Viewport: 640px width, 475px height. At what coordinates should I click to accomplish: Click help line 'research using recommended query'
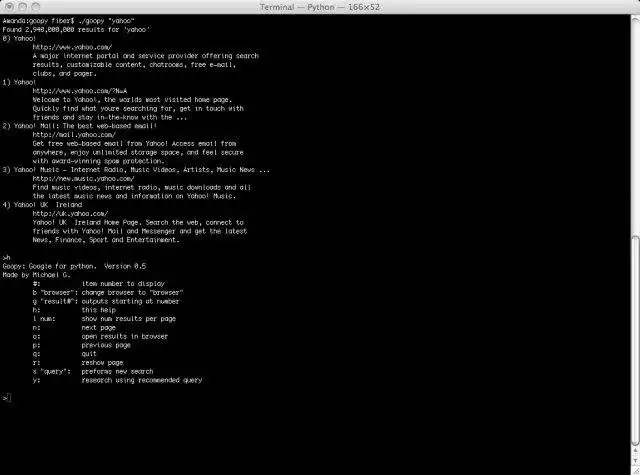[142, 380]
